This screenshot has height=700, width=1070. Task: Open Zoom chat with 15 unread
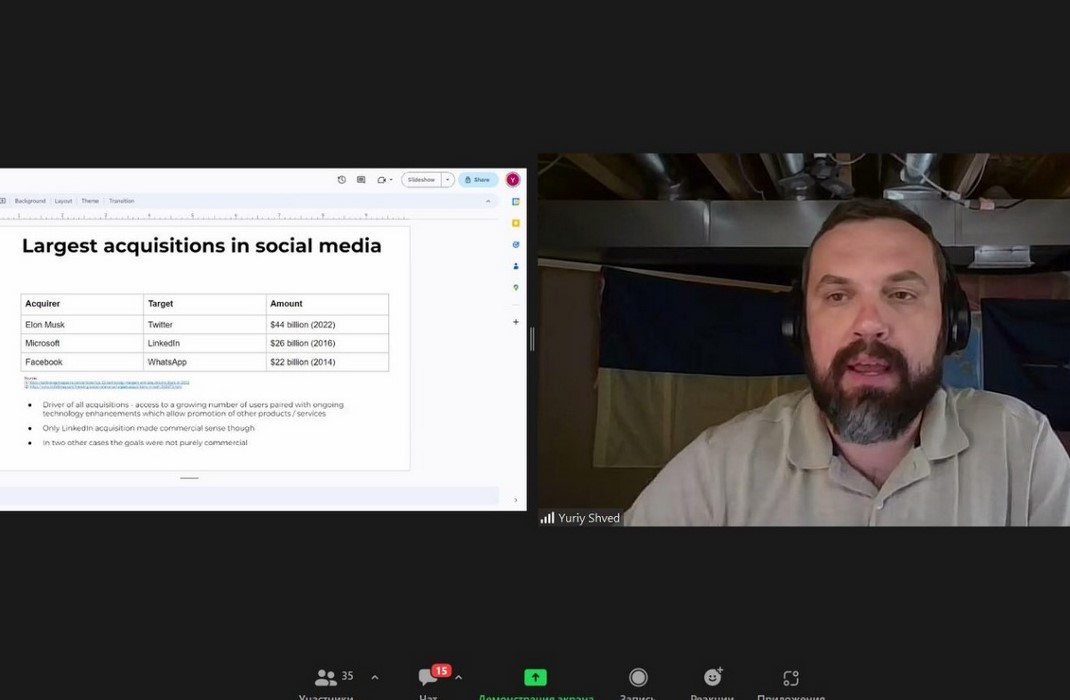pos(429,680)
